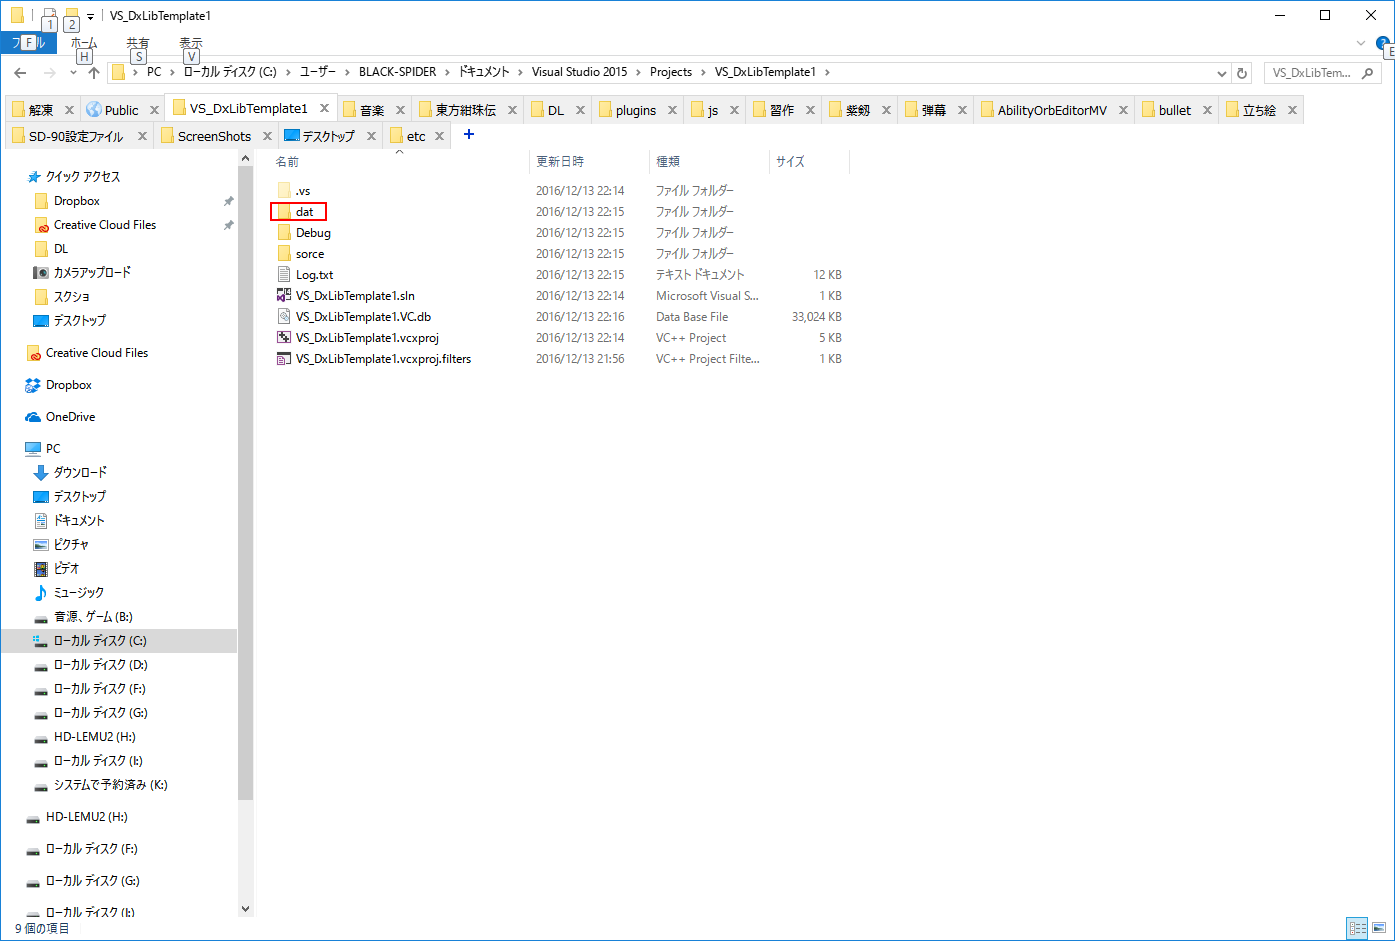Screen dimensions: 1395x941
Task: Open Dropbox cloud entry in sidebar
Action: pos(68,385)
